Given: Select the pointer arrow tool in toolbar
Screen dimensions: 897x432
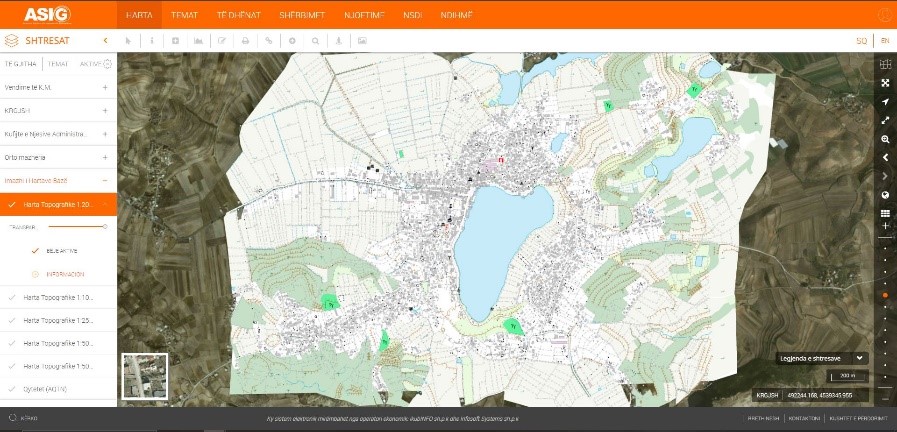Looking at the screenshot, I should pyautogui.click(x=129, y=41).
